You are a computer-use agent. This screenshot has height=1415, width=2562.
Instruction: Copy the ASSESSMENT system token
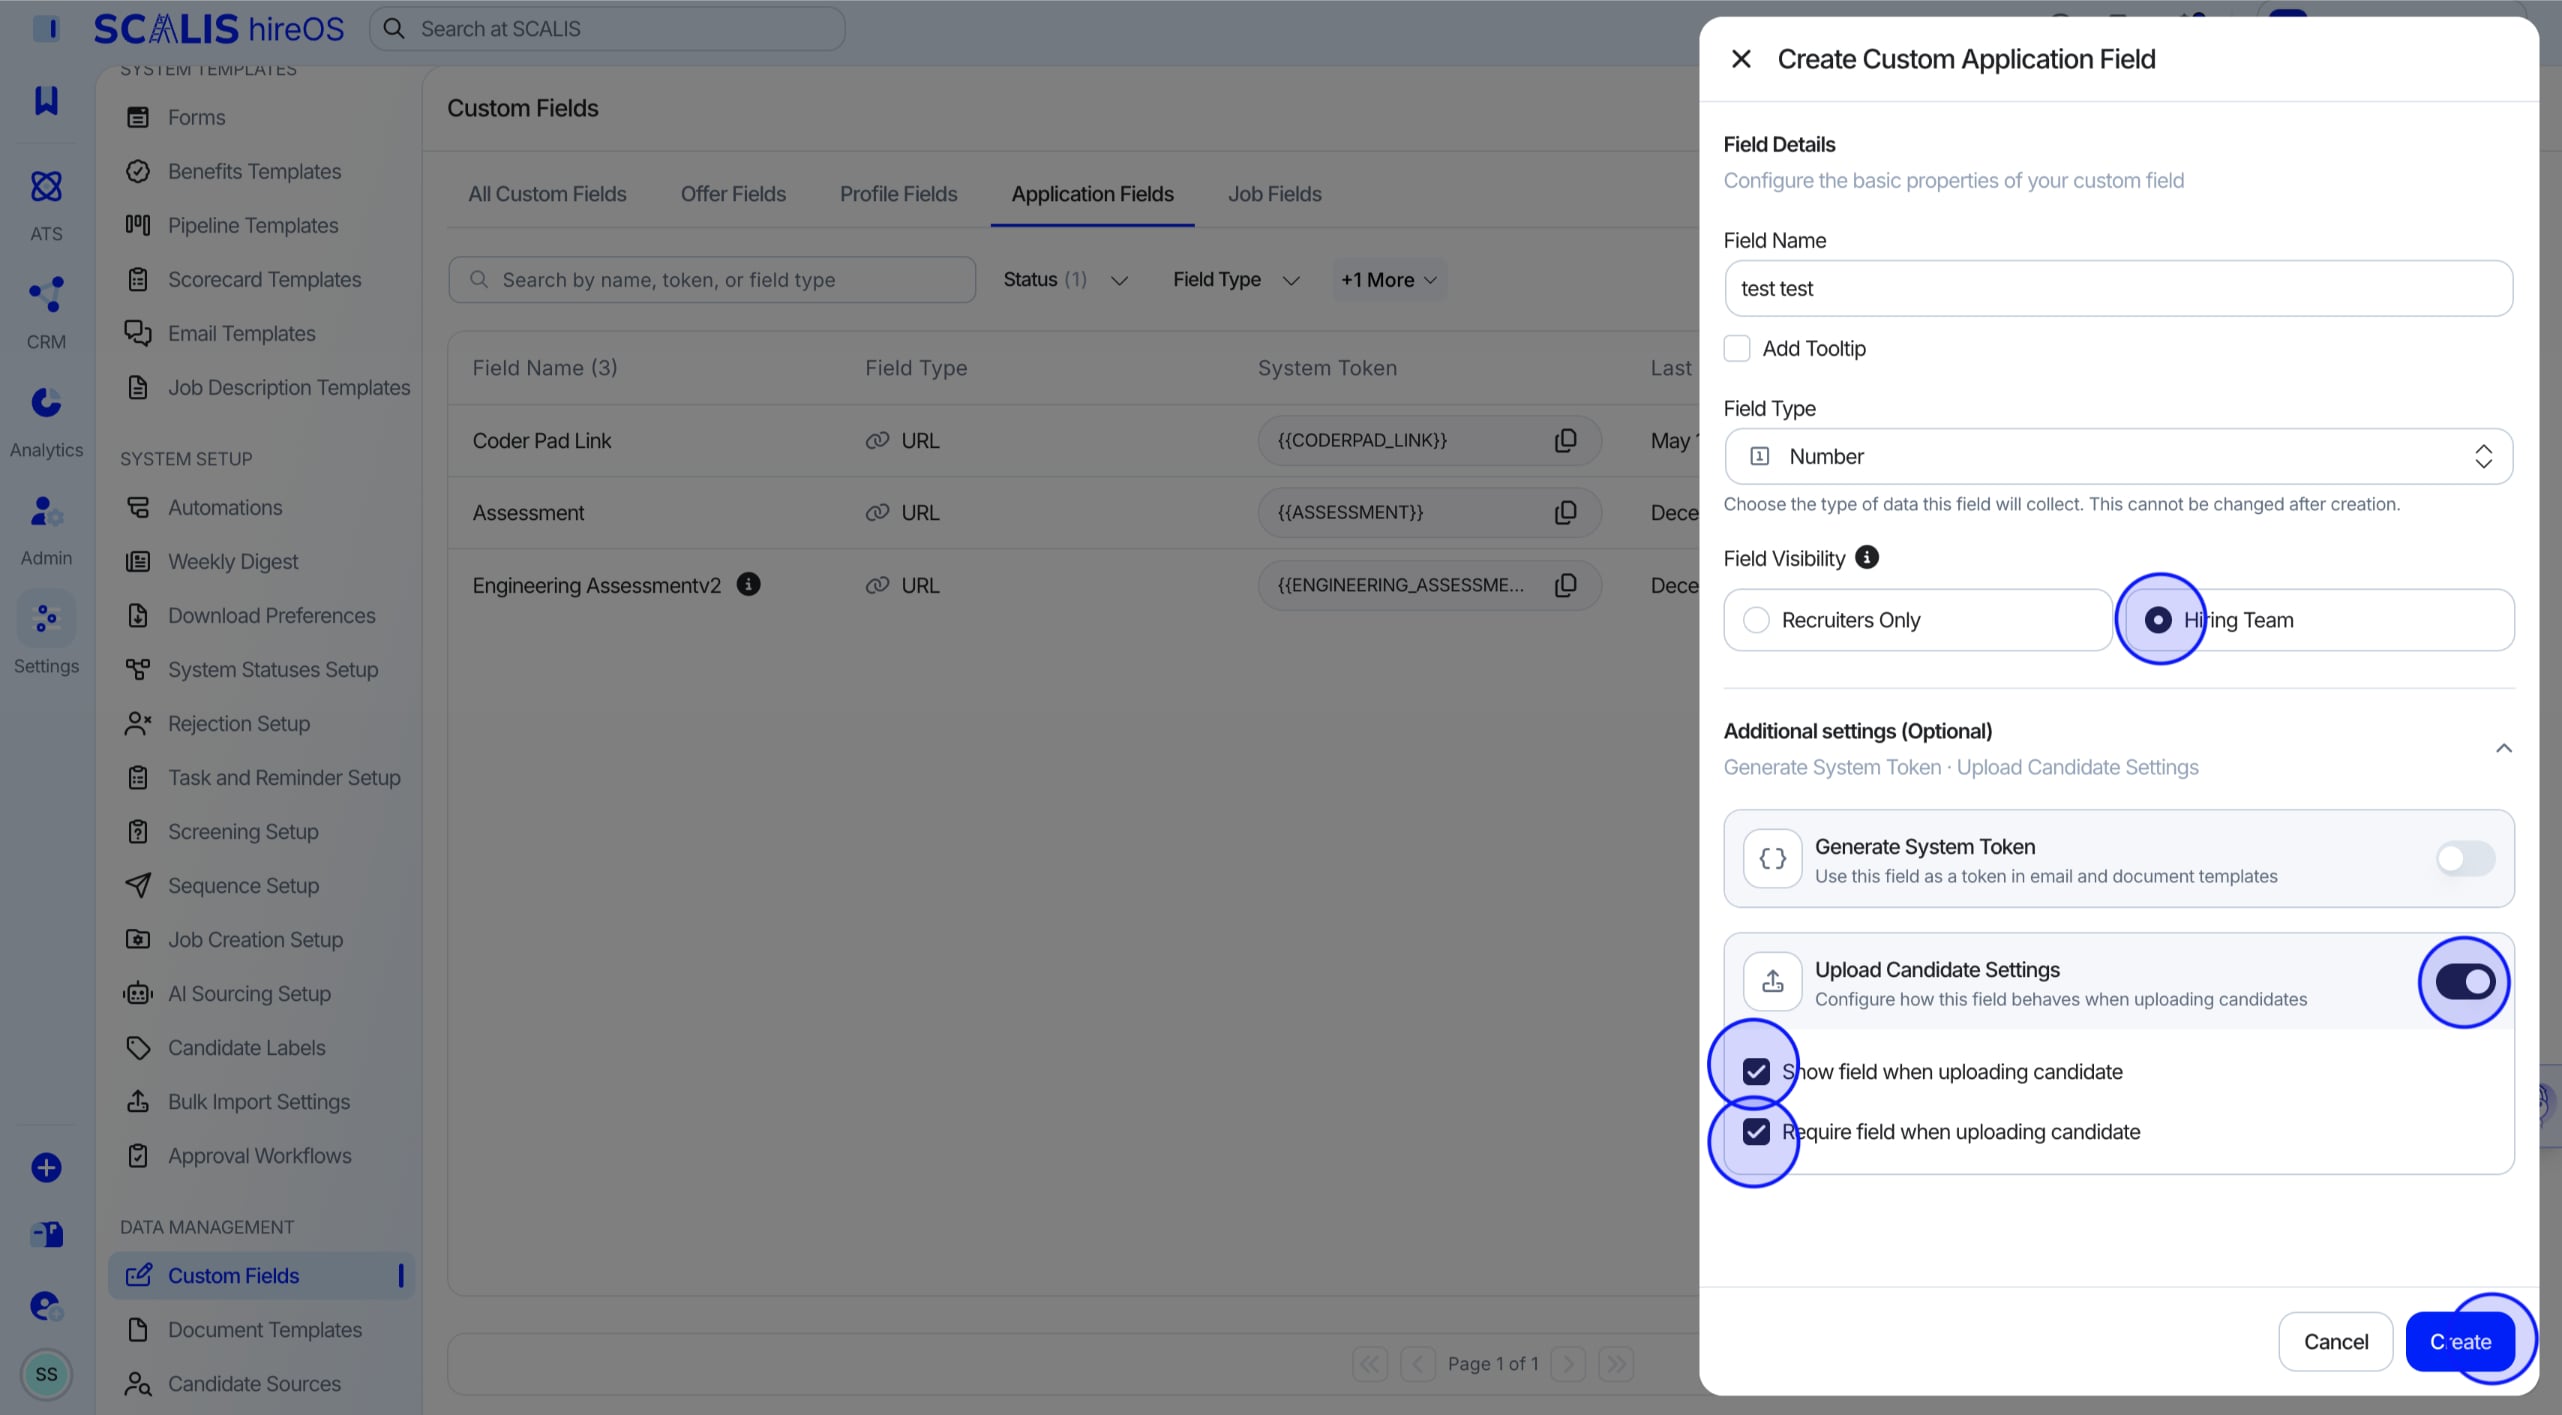point(1566,512)
